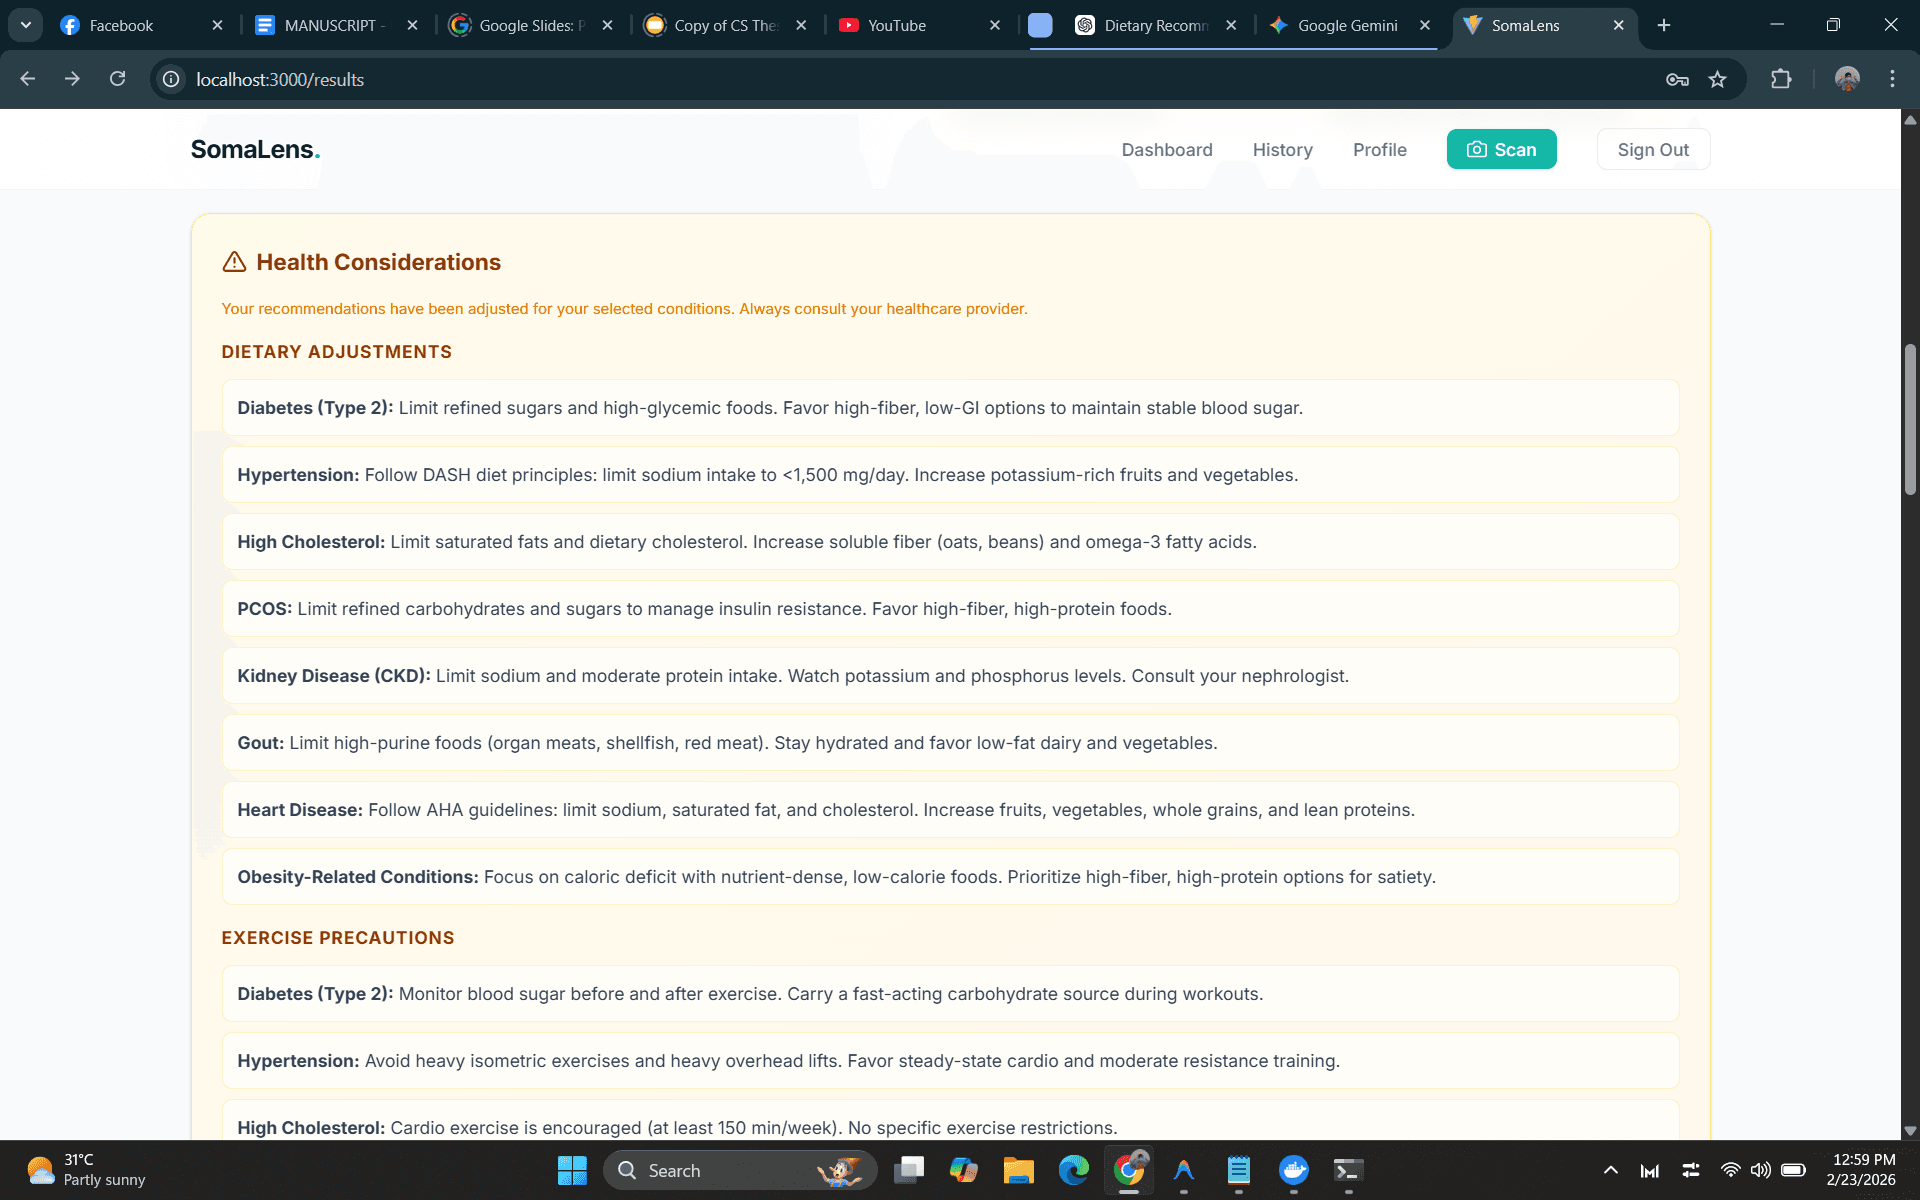Viewport: 1920px width, 1200px height.
Task: Open File Explorer from the taskbar
Action: point(1018,1170)
